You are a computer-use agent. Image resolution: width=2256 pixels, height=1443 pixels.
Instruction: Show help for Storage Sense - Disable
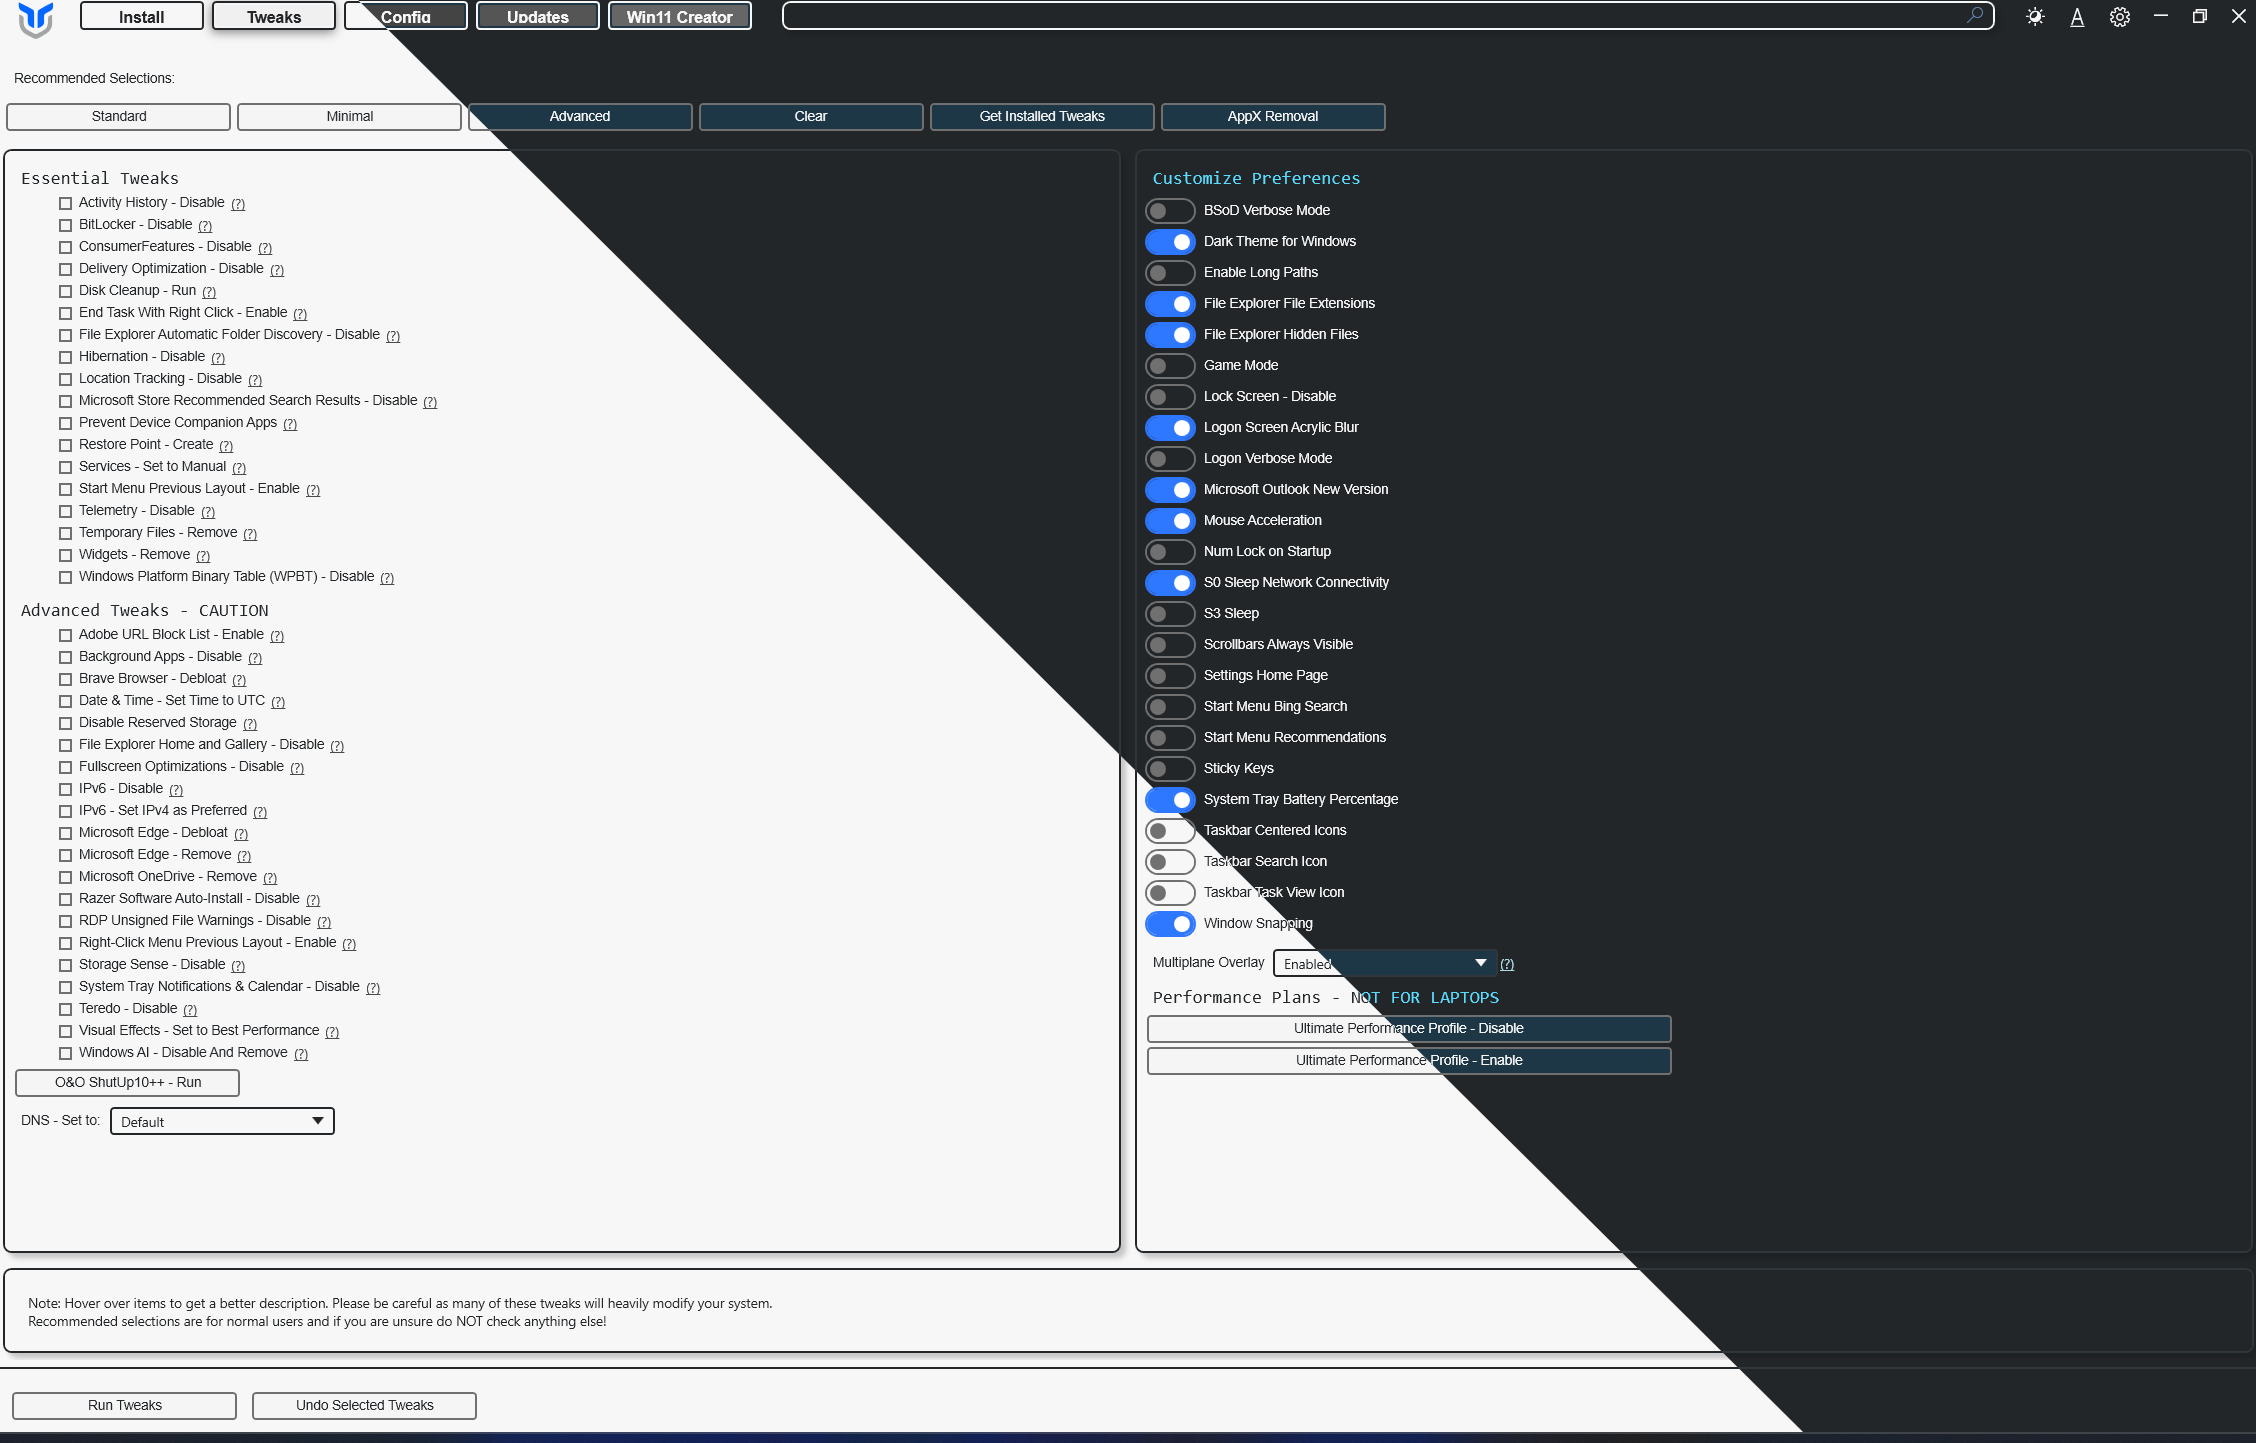tap(238, 966)
